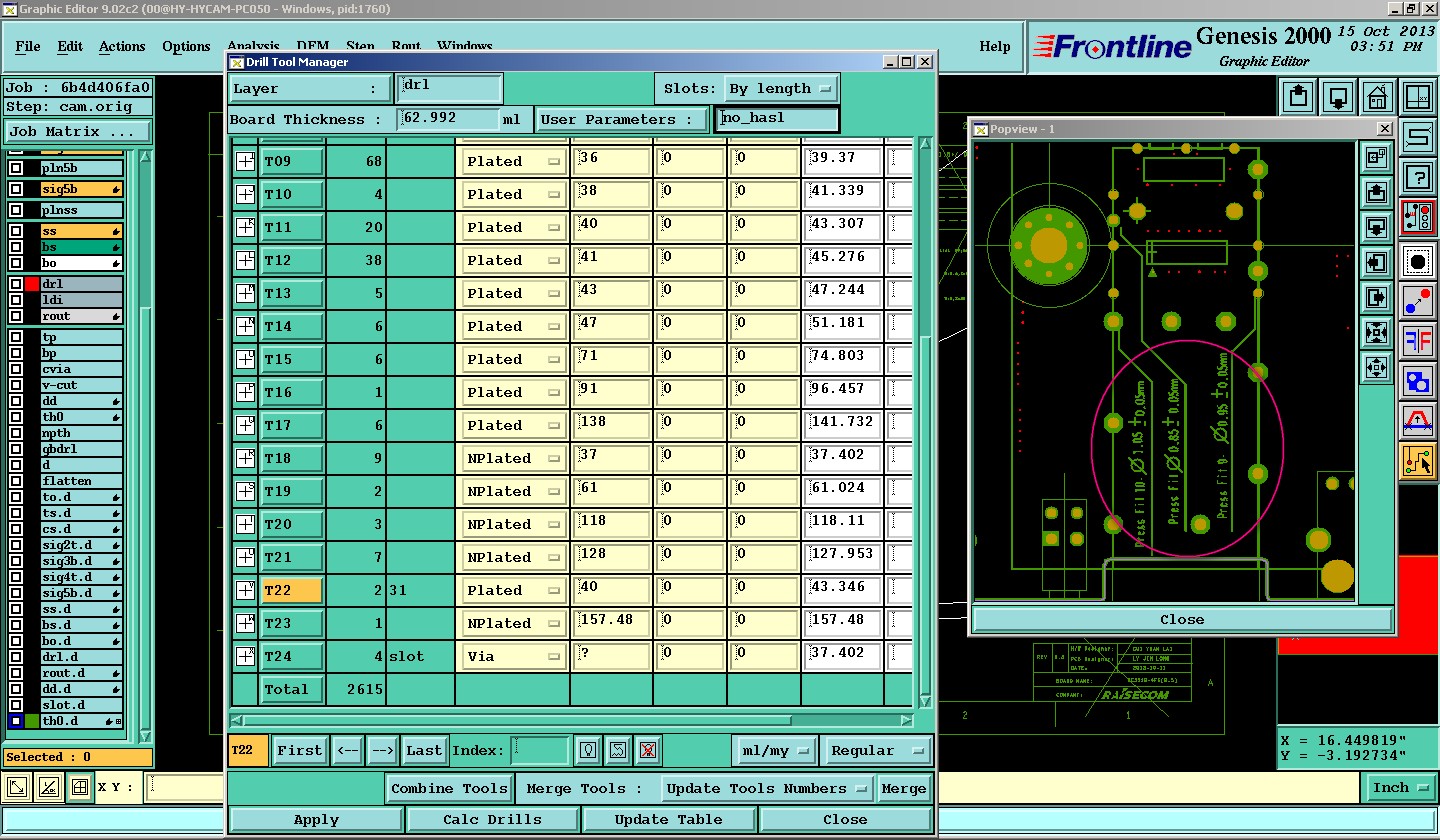Open the Options menu
Viewport: 1440px width, 840px height.
pos(186,47)
